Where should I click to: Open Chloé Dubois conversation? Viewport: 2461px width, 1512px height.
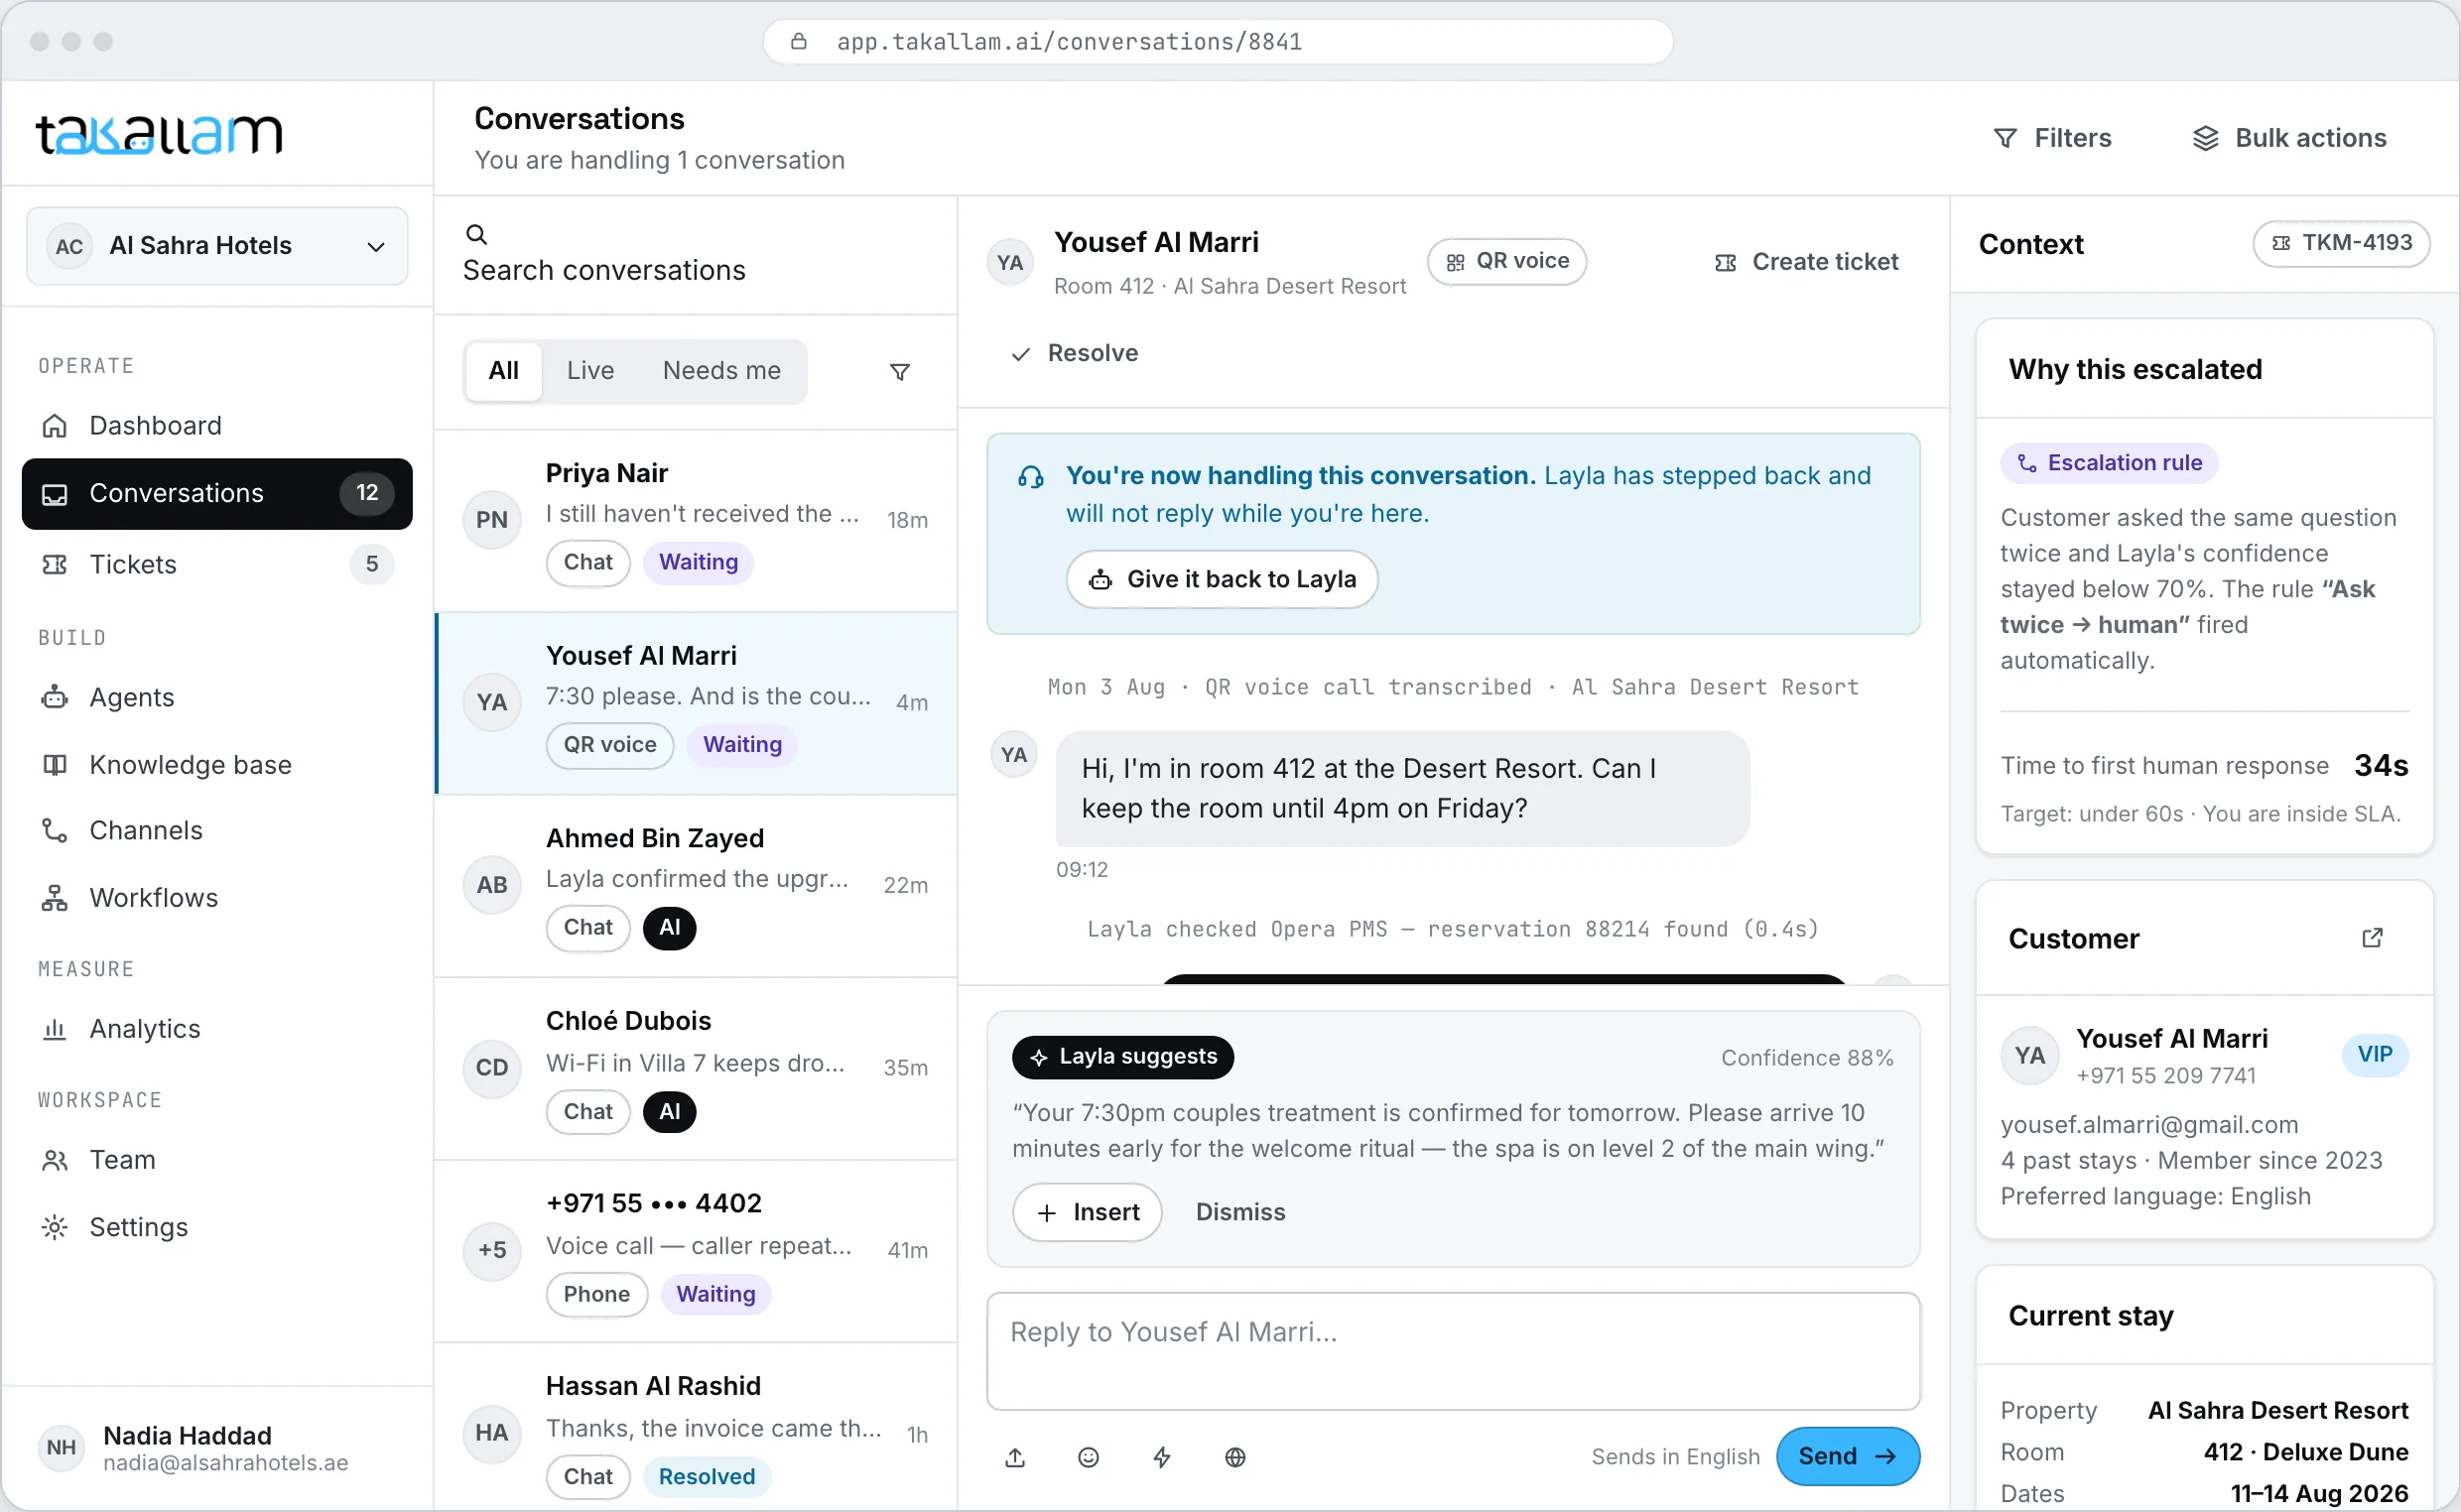click(x=696, y=1069)
